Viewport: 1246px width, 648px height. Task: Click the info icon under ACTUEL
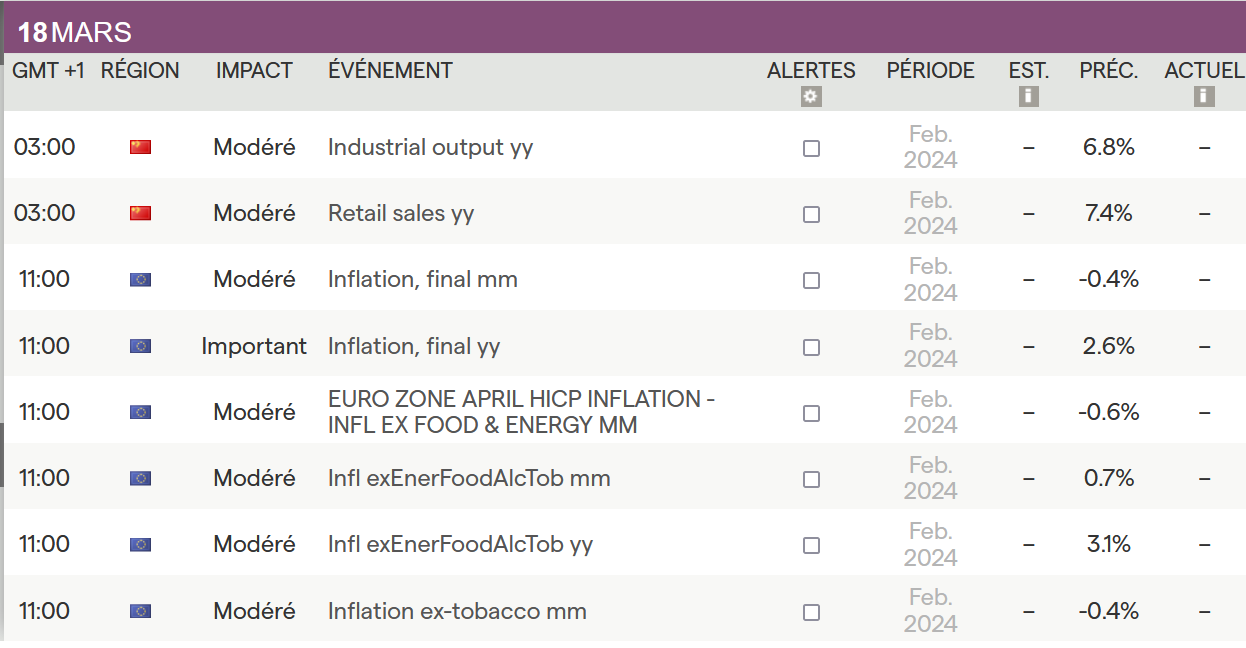click(1204, 97)
